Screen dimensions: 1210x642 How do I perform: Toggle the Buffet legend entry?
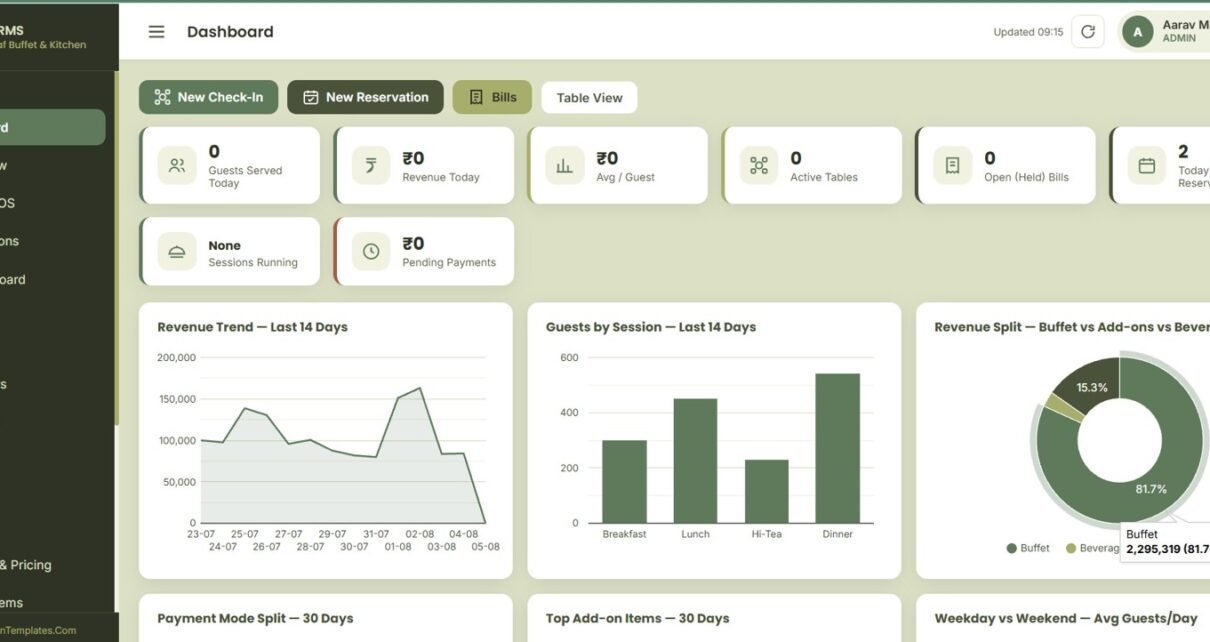point(1028,548)
